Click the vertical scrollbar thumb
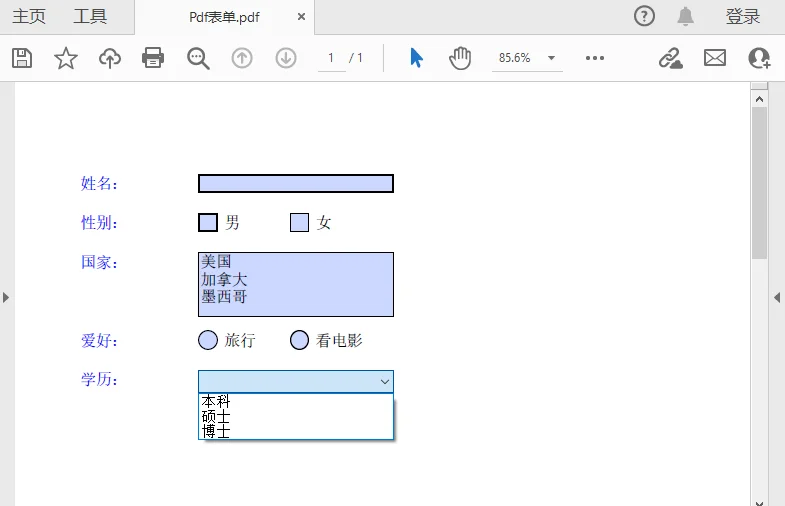The height and width of the screenshot is (506, 785). coord(759,183)
